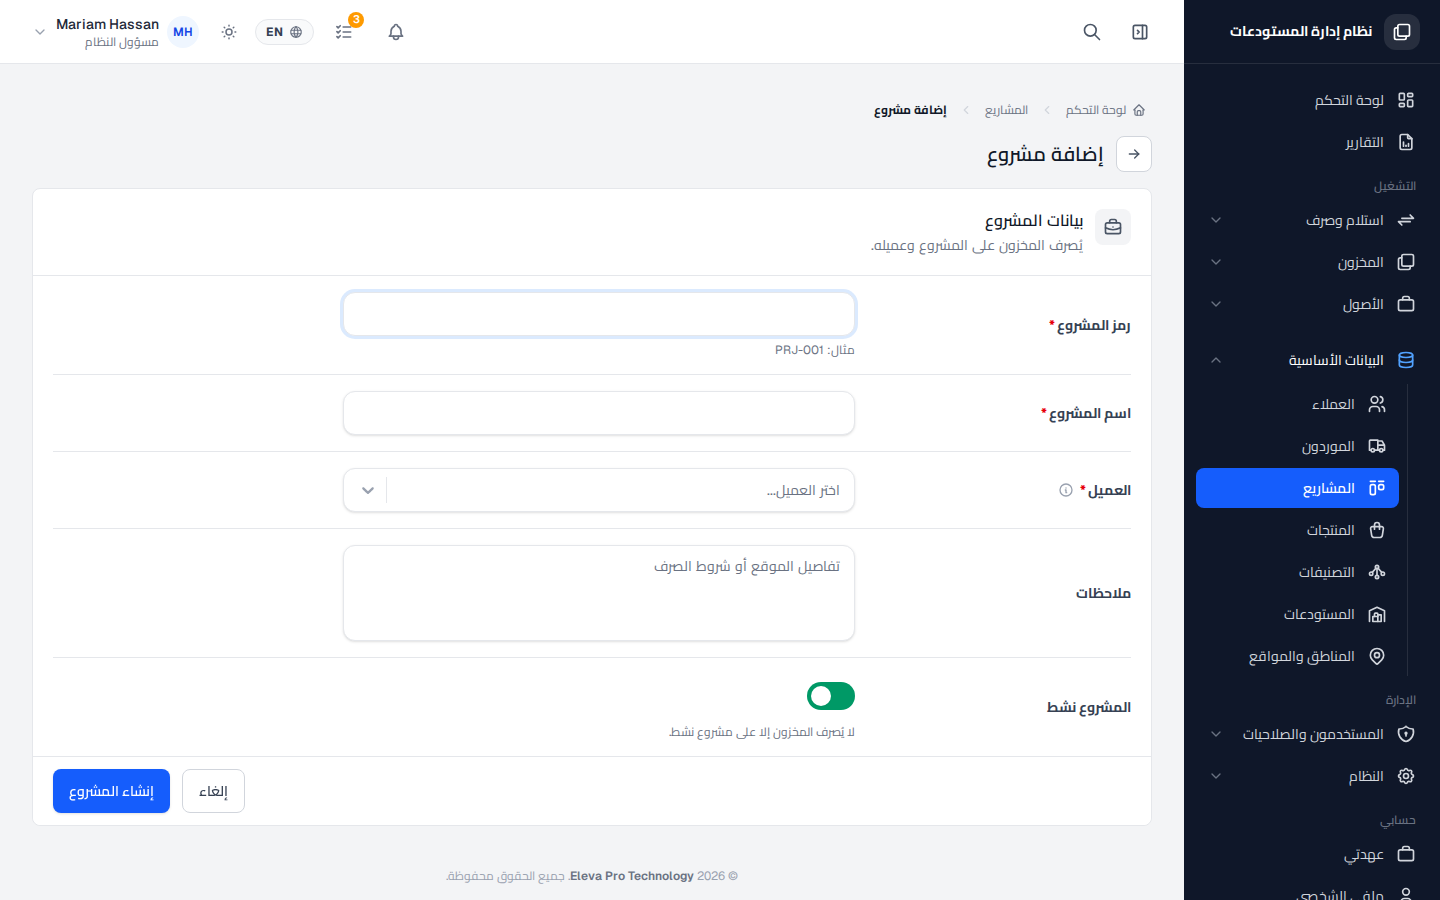The height and width of the screenshot is (900, 1440).
Task: Open the Mariam Hassan user menu chevron
Action: (40, 32)
